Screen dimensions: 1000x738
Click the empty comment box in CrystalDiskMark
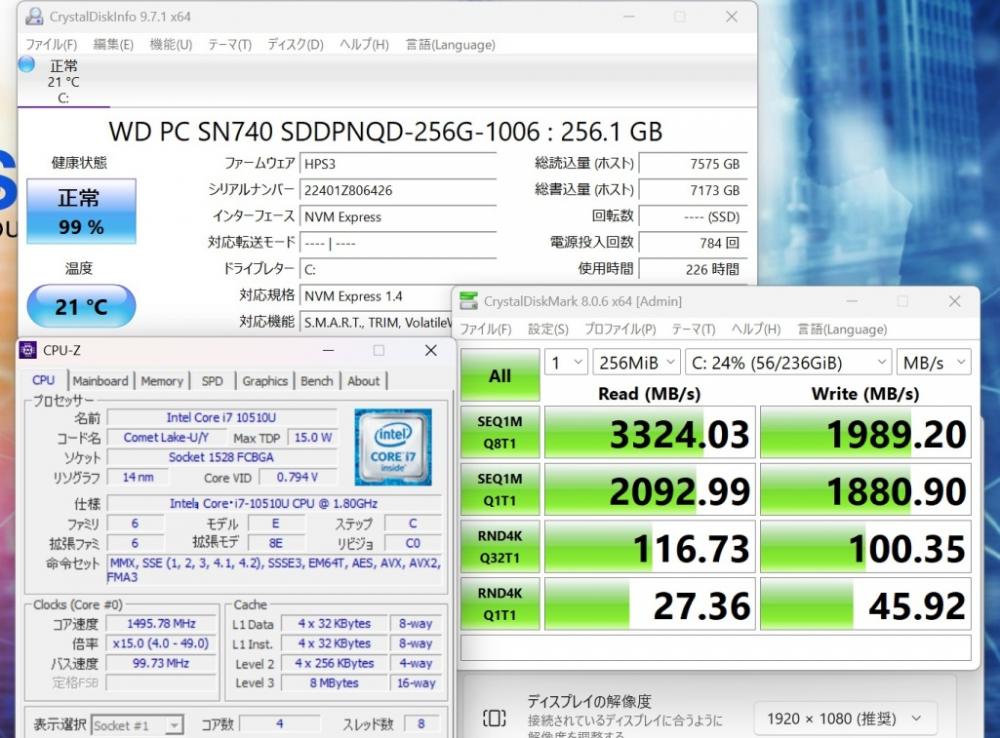point(716,647)
